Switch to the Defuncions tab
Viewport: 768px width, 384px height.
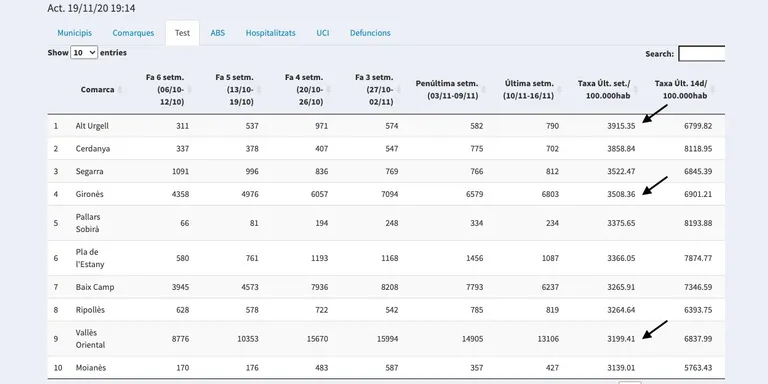pos(370,33)
